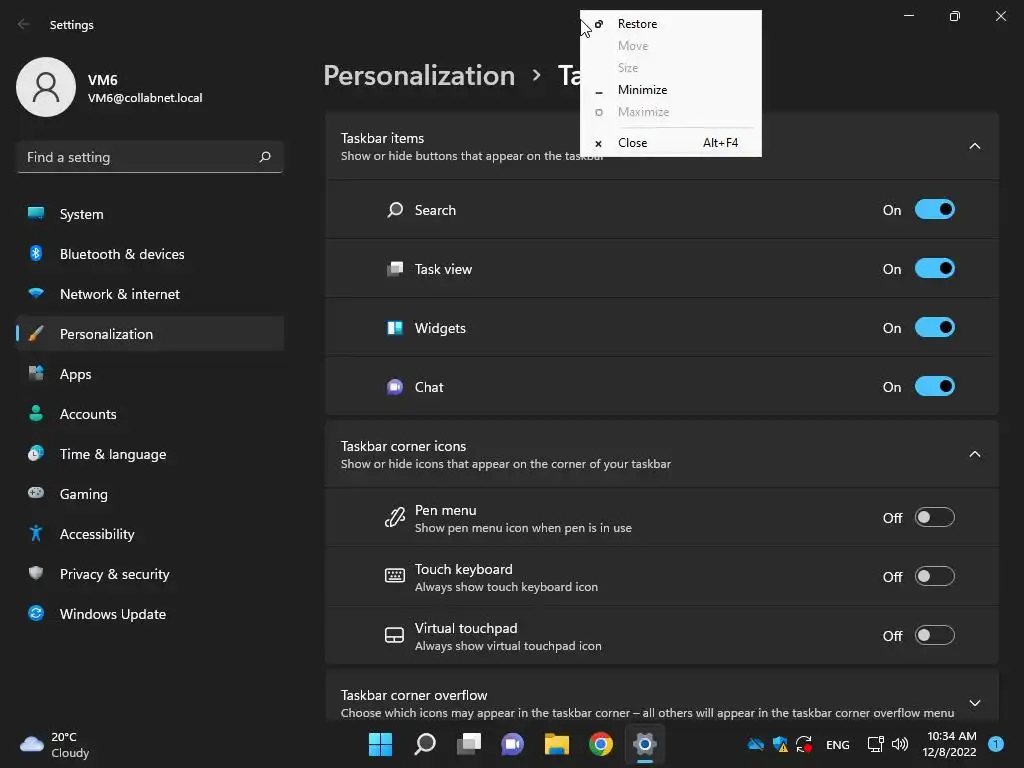Click the volume speaker tray icon

(x=900, y=744)
